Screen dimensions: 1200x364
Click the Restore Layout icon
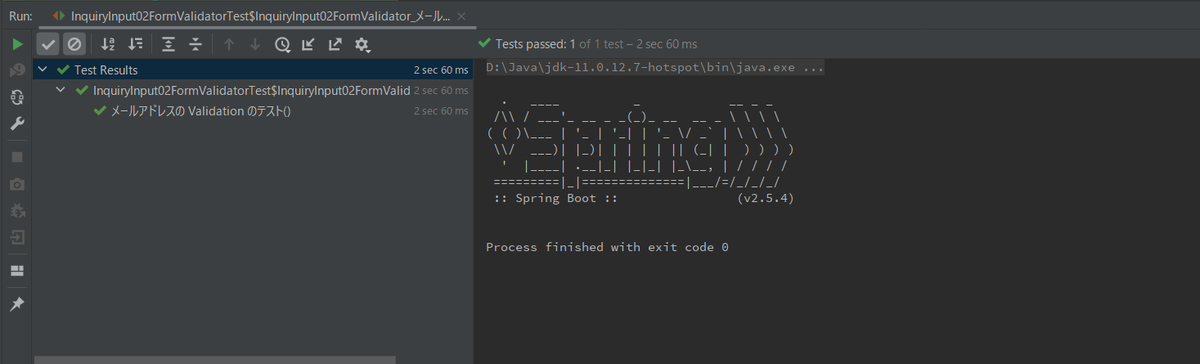17,271
